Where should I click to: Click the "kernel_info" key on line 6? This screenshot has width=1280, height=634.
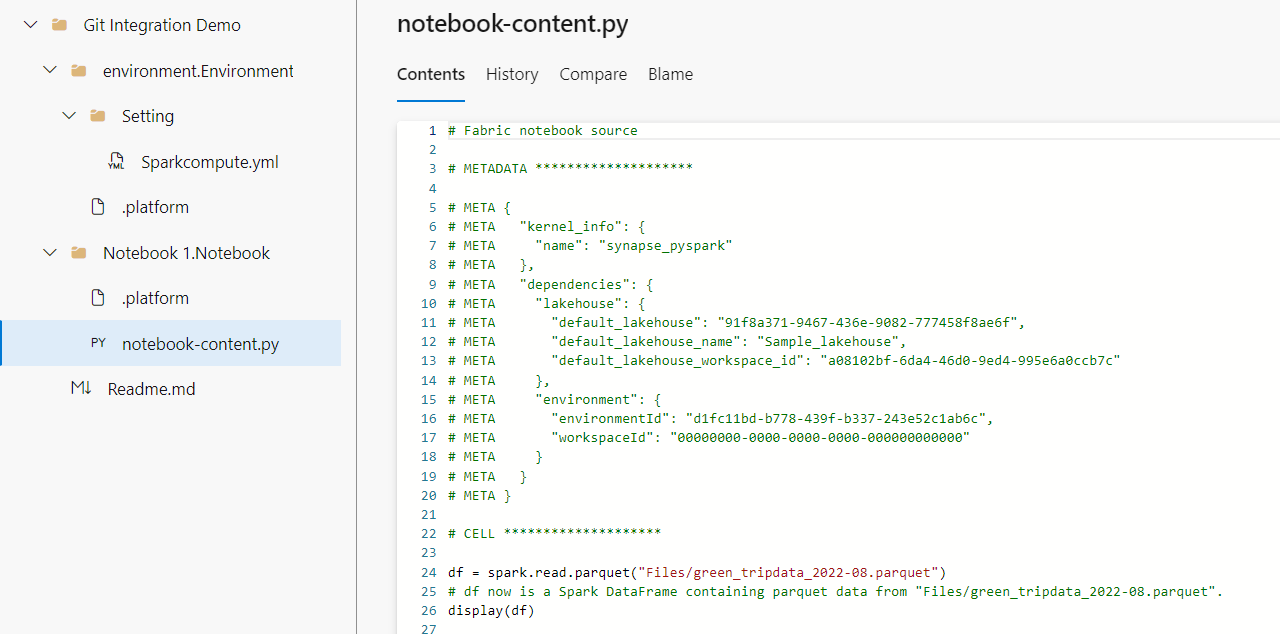[570, 227]
